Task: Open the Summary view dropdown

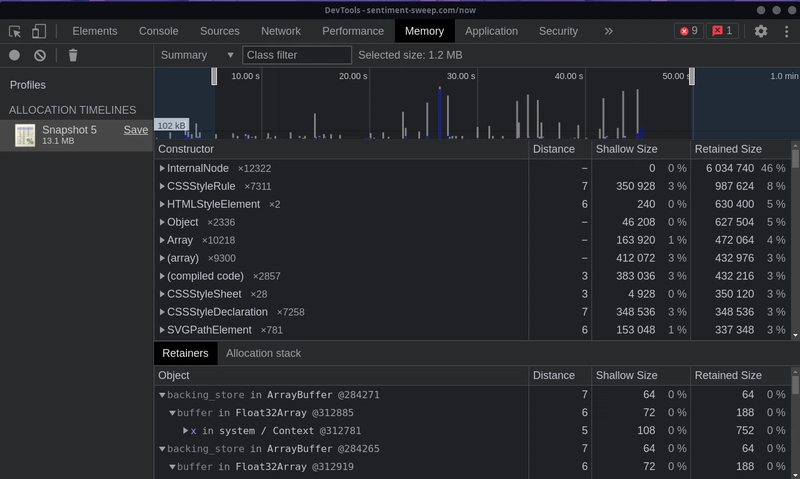Action: [197, 55]
